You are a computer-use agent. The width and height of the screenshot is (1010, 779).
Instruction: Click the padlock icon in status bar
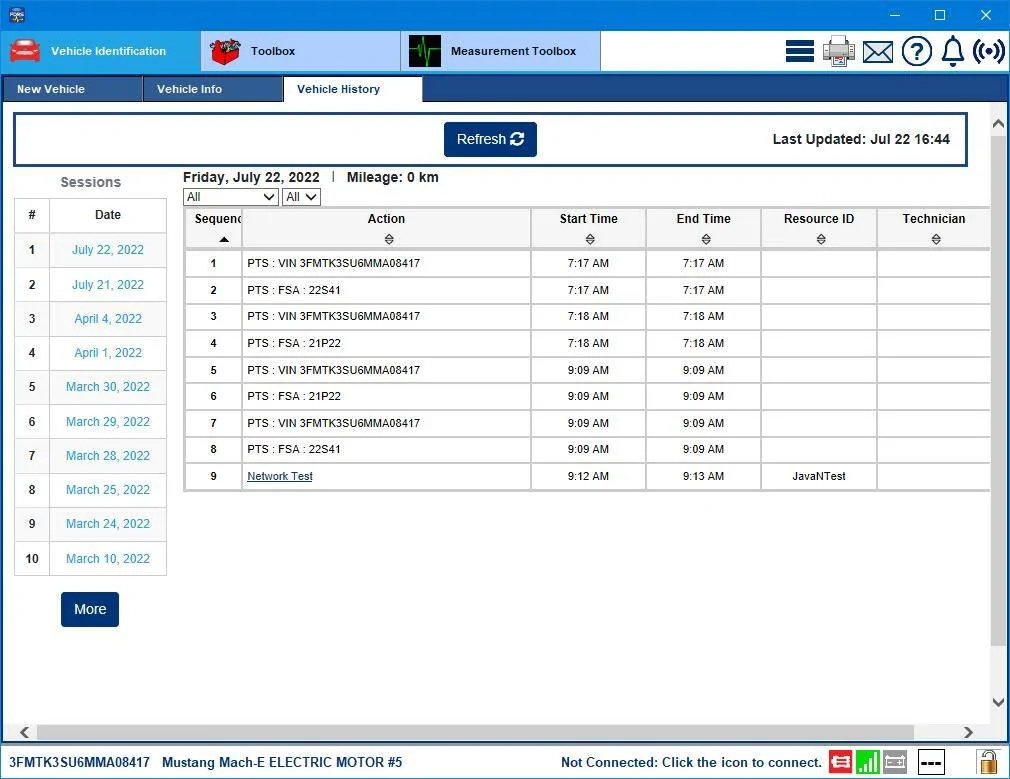pyautogui.click(x=987, y=762)
